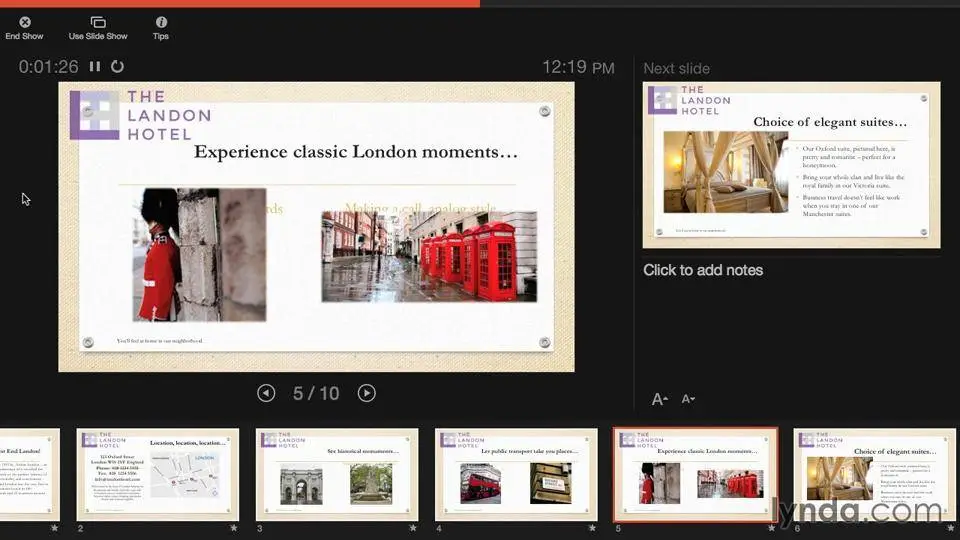Select slide 4 public transport thumbnail
This screenshot has width=960, height=540.
(516, 474)
